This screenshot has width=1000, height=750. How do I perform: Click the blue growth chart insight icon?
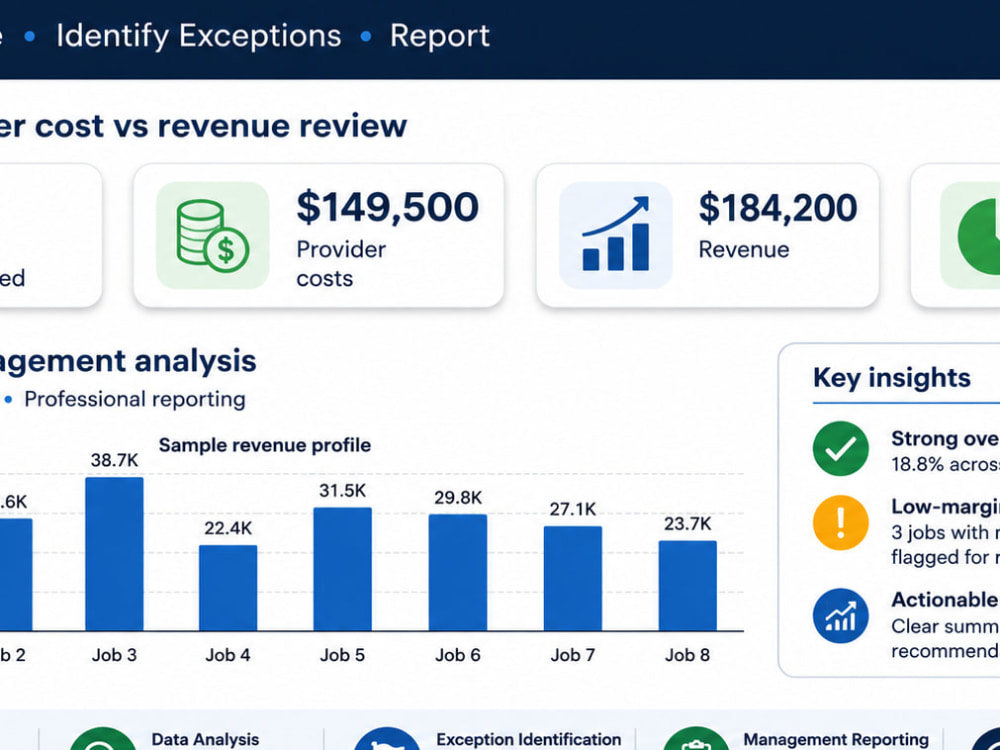pyautogui.click(x=841, y=615)
